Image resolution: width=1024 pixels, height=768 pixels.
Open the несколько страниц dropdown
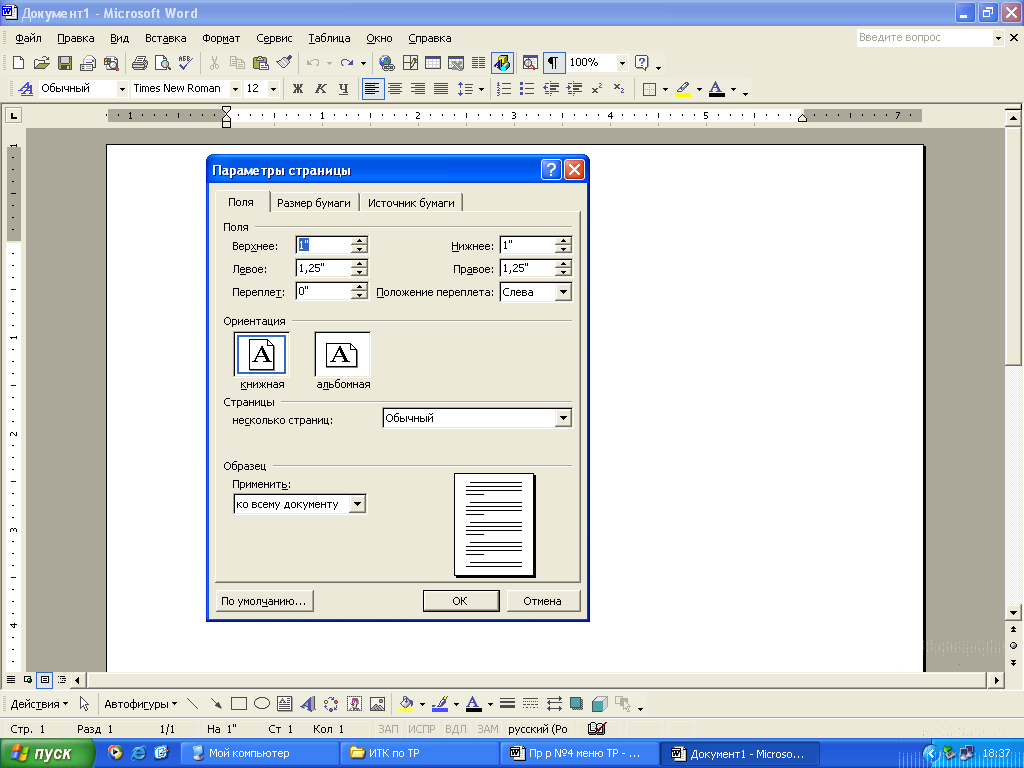click(x=564, y=418)
